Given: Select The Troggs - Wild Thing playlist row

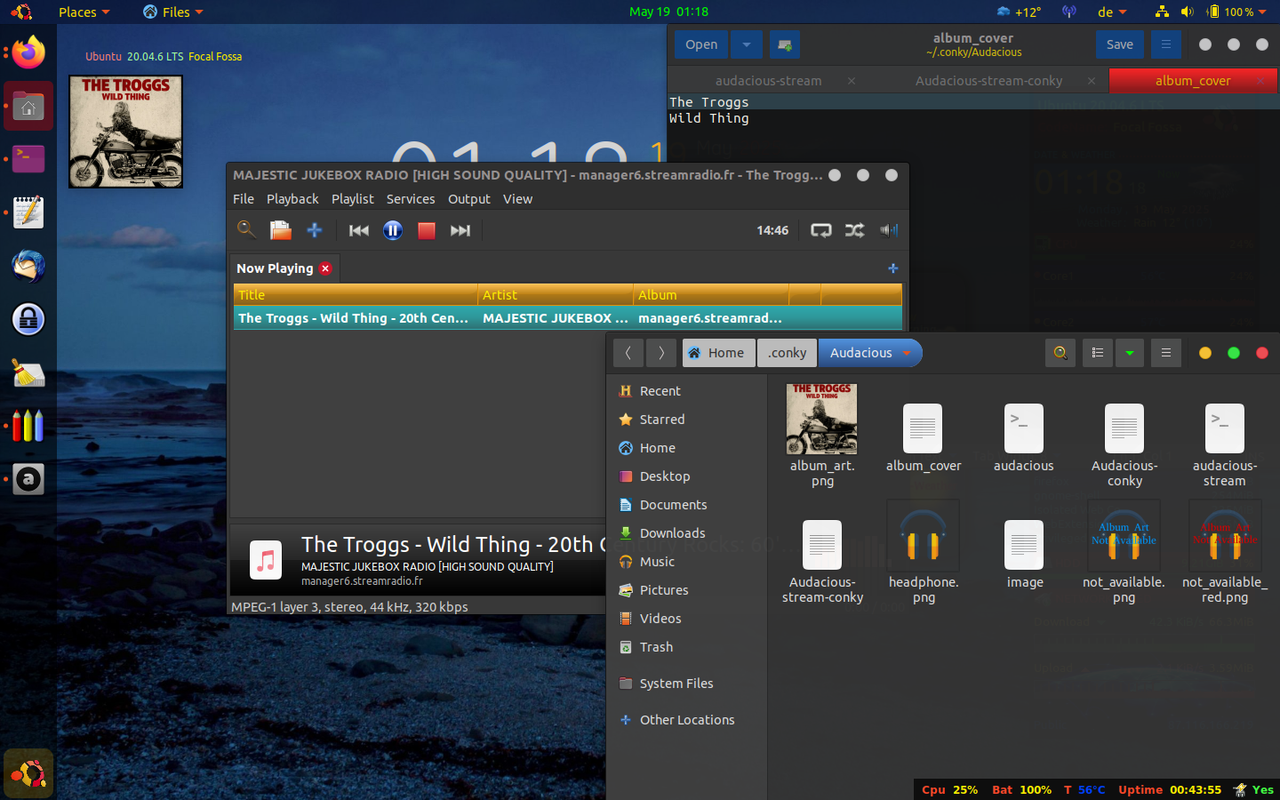Looking at the screenshot, I should pos(567,318).
